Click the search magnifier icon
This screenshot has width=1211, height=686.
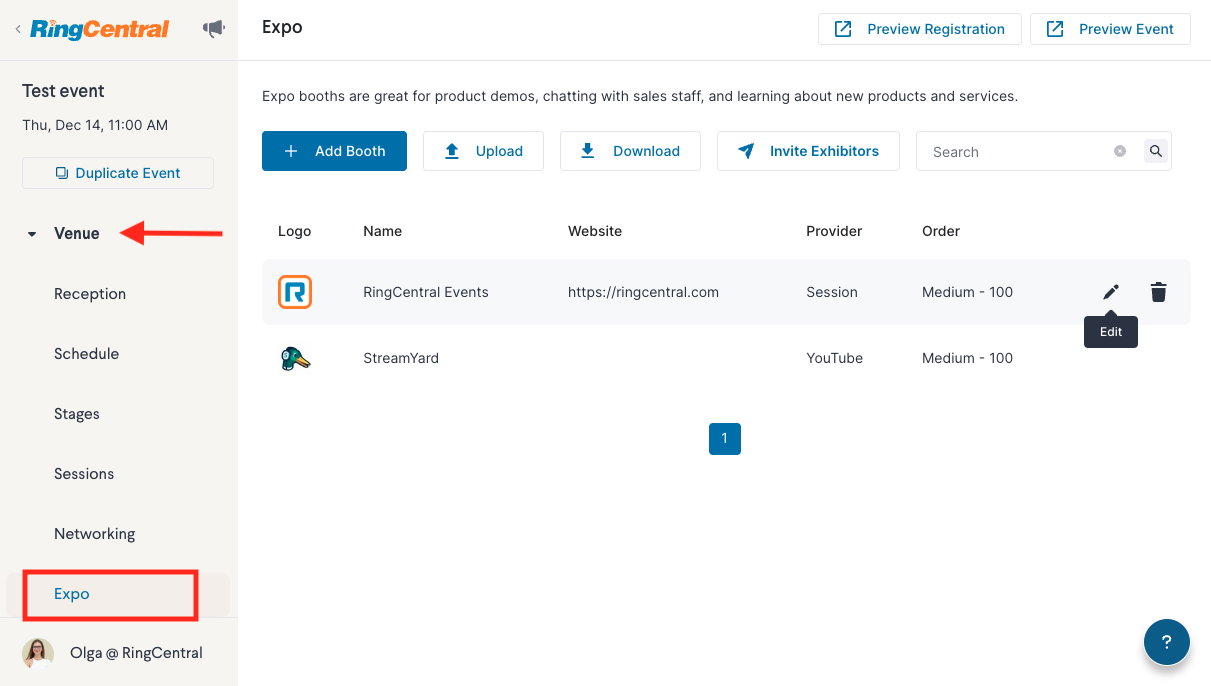click(1156, 151)
